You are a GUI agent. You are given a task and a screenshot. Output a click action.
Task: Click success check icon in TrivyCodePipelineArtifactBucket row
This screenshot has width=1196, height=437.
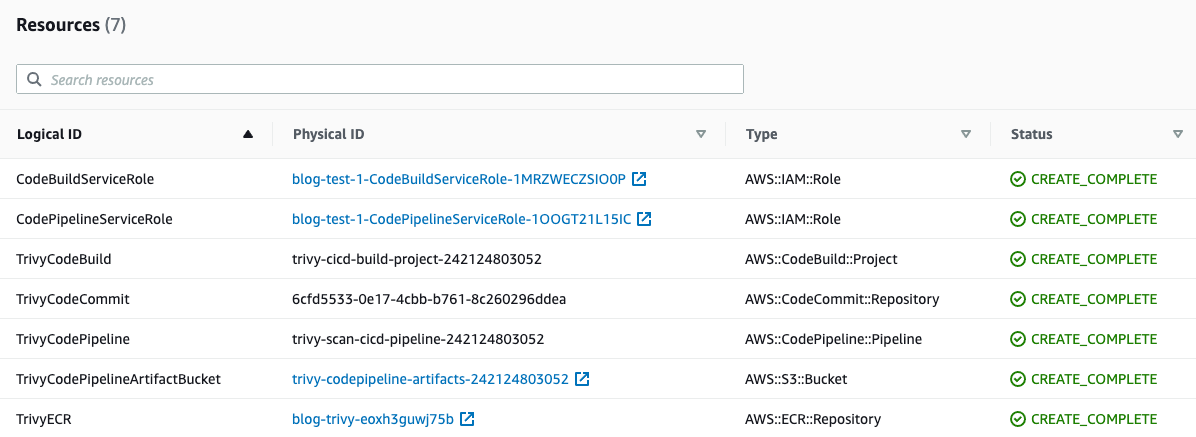click(x=1018, y=379)
